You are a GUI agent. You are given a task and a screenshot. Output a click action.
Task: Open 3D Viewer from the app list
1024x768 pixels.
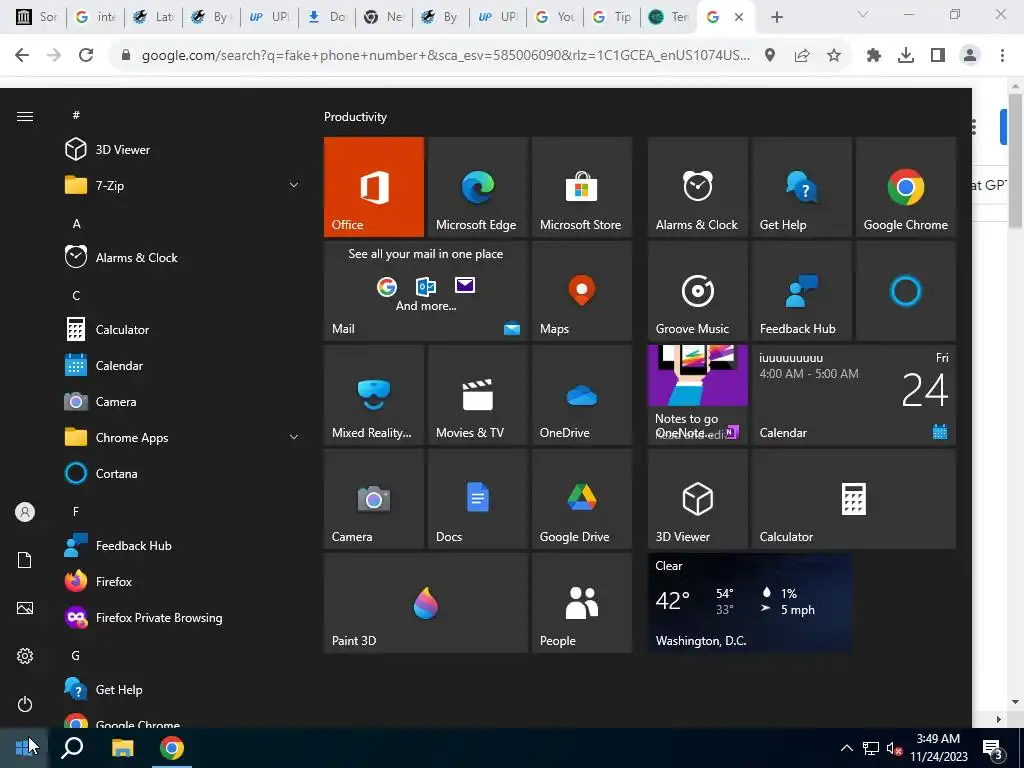pyautogui.click(x=183, y=150)
